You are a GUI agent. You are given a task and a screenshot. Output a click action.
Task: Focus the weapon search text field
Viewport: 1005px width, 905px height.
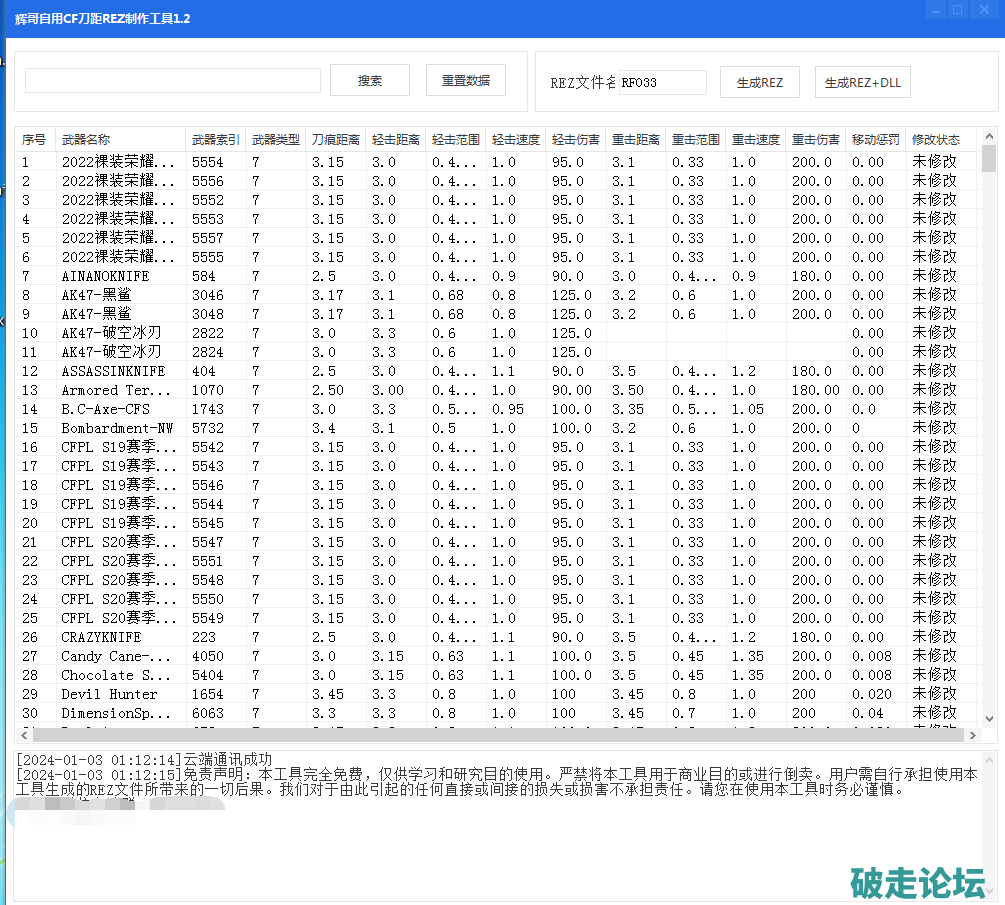(x=173, y=81)
